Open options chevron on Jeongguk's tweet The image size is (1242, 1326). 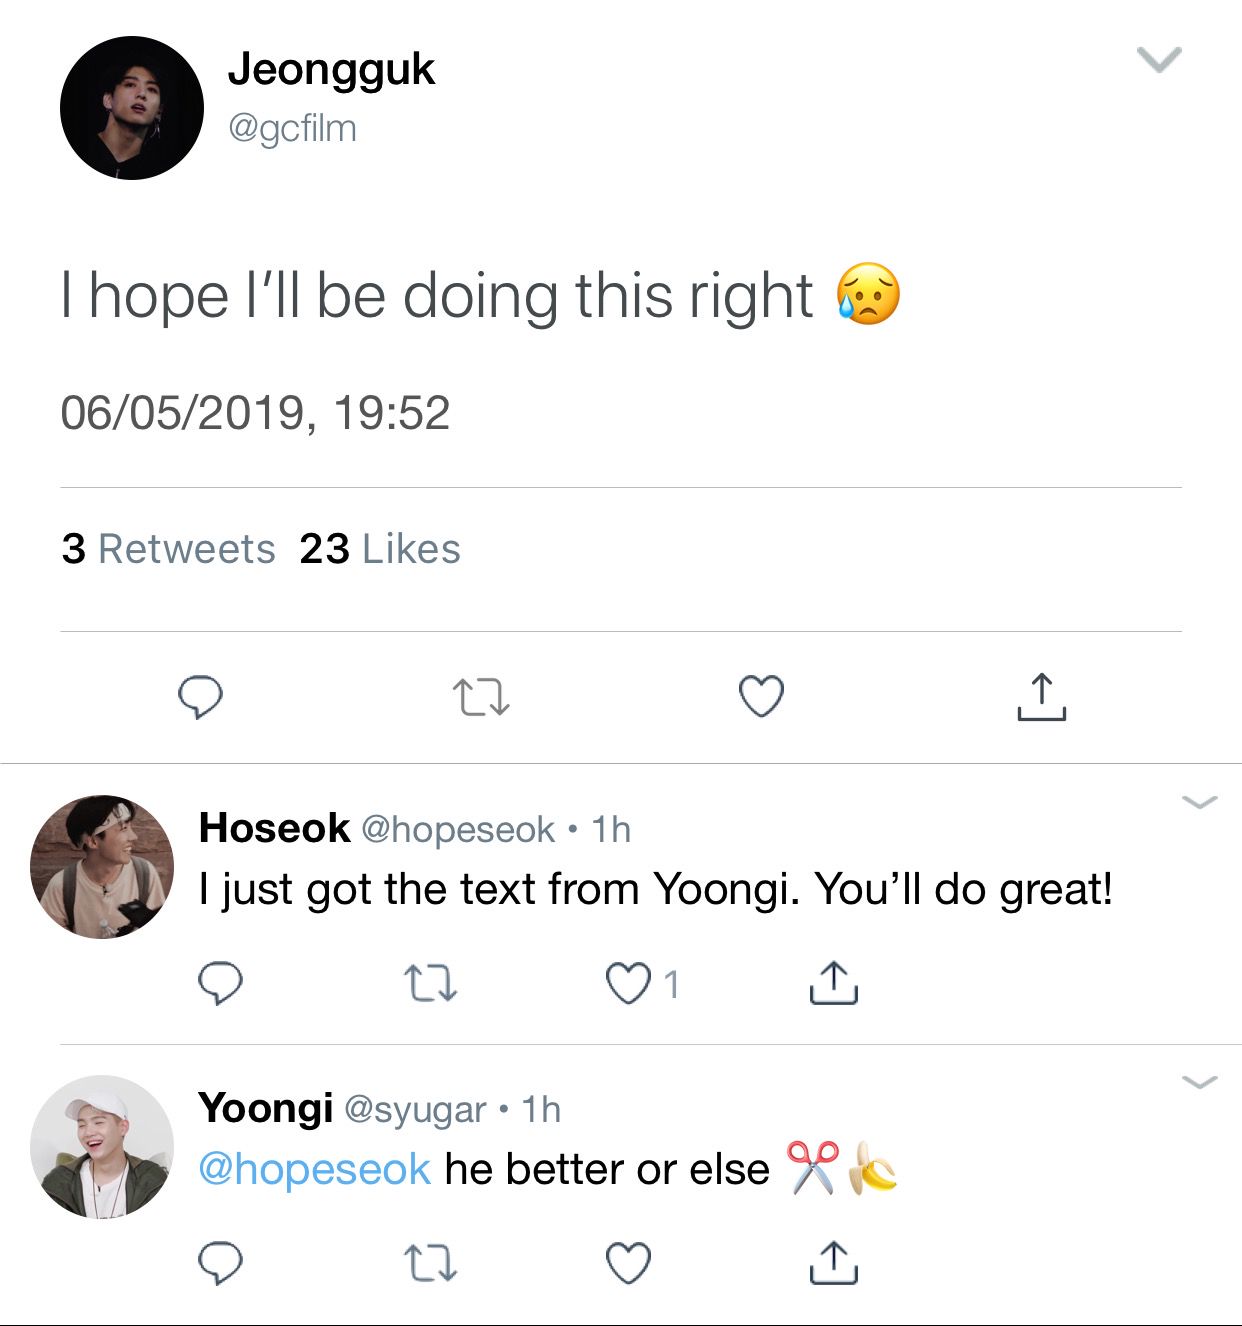[1160, 60]
